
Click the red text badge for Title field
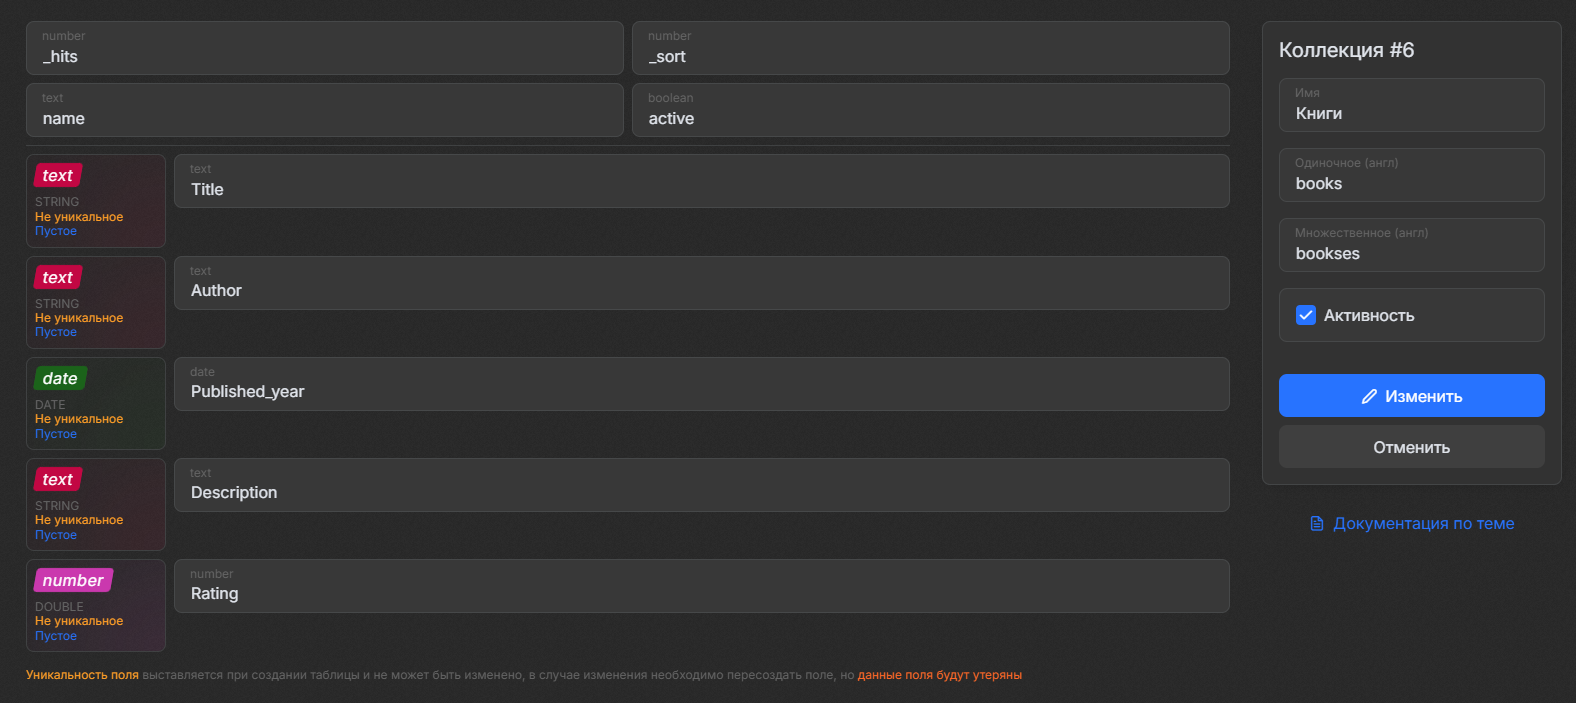[x=58, y=176]
